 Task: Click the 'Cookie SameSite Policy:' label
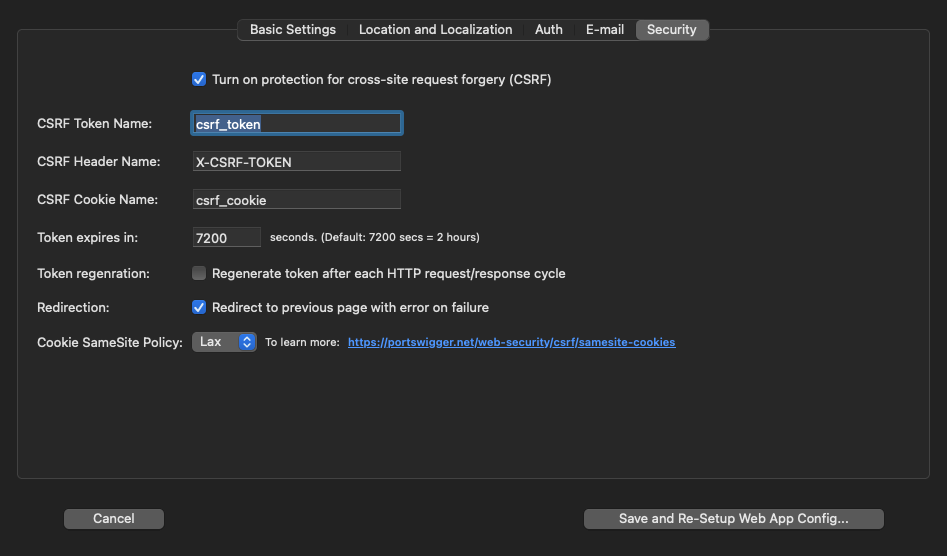[109, 342]
